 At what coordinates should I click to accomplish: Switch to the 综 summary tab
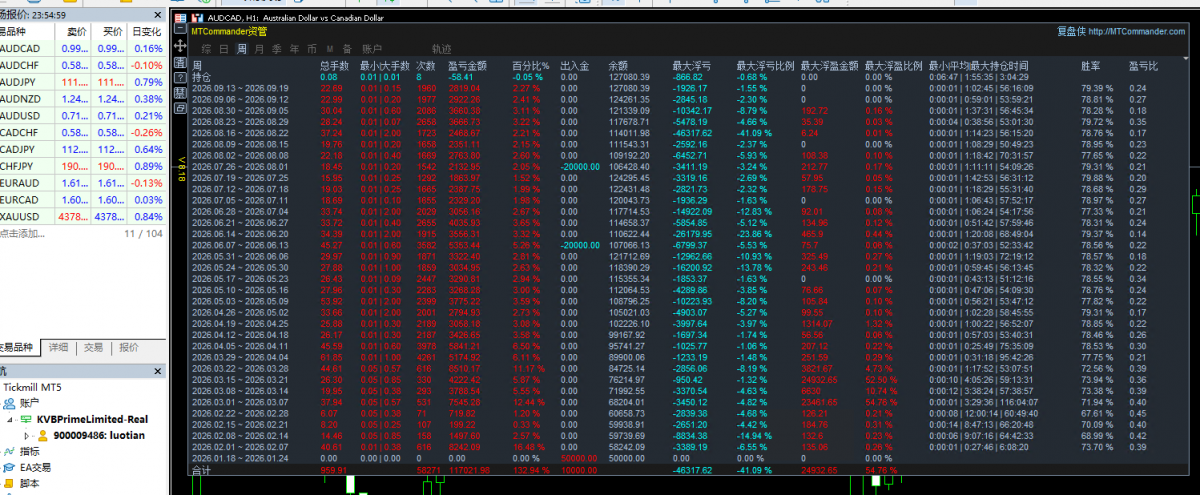coord(206,48)
